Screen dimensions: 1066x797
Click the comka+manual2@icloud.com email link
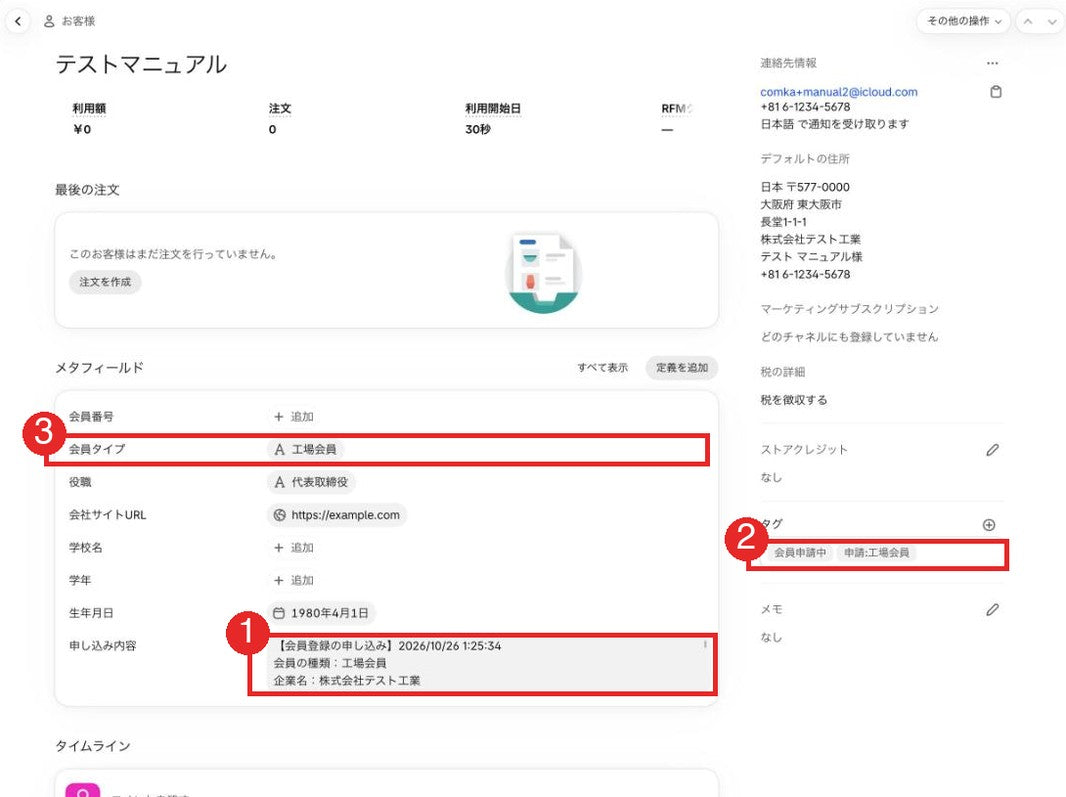pos(838,92)
